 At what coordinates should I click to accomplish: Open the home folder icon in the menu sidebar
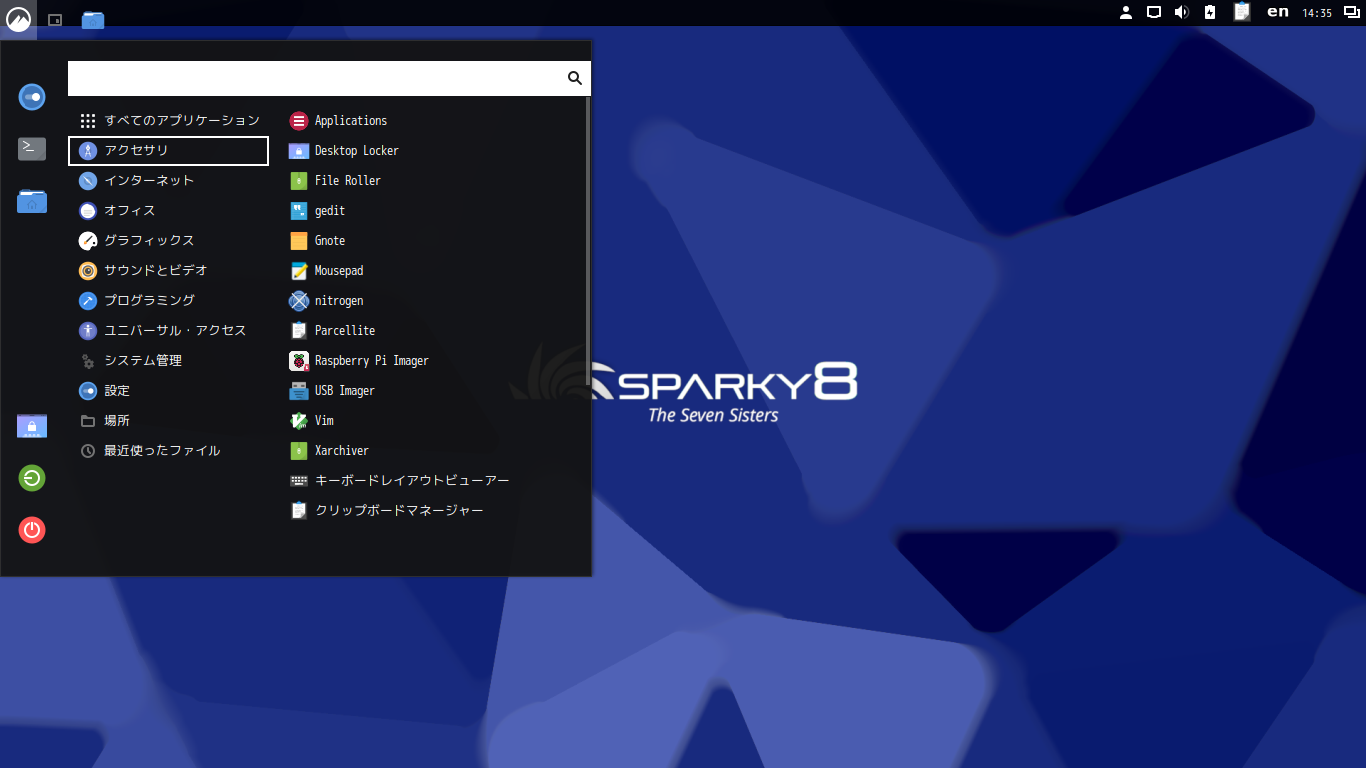coord(32,201)
